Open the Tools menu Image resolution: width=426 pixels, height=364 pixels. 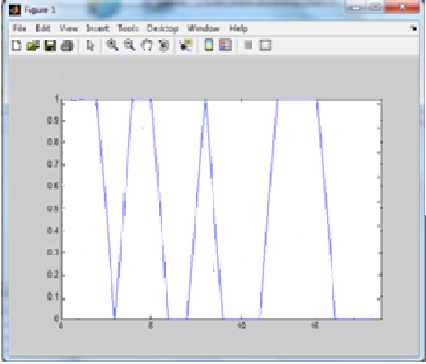[x=128, y=28]
